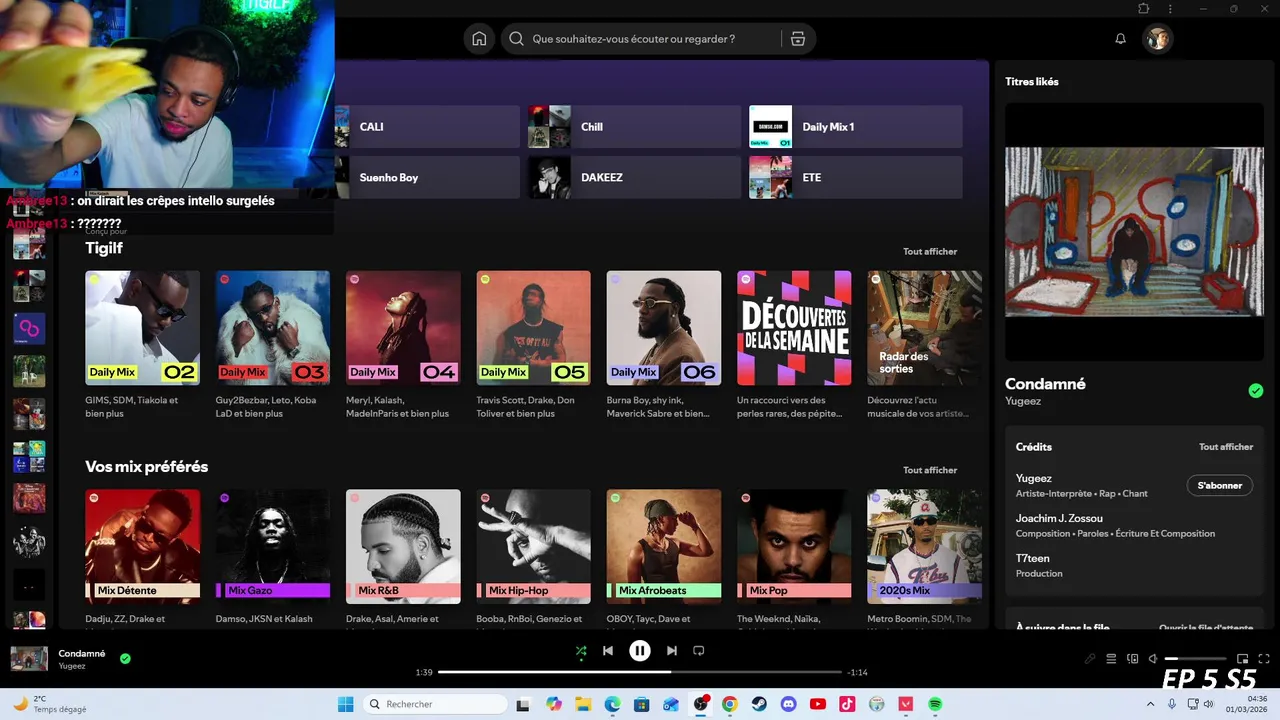The height and width of the screenshot is (720, 1280).
Task: Toggle shuffle playback
Action: (581, 651)
